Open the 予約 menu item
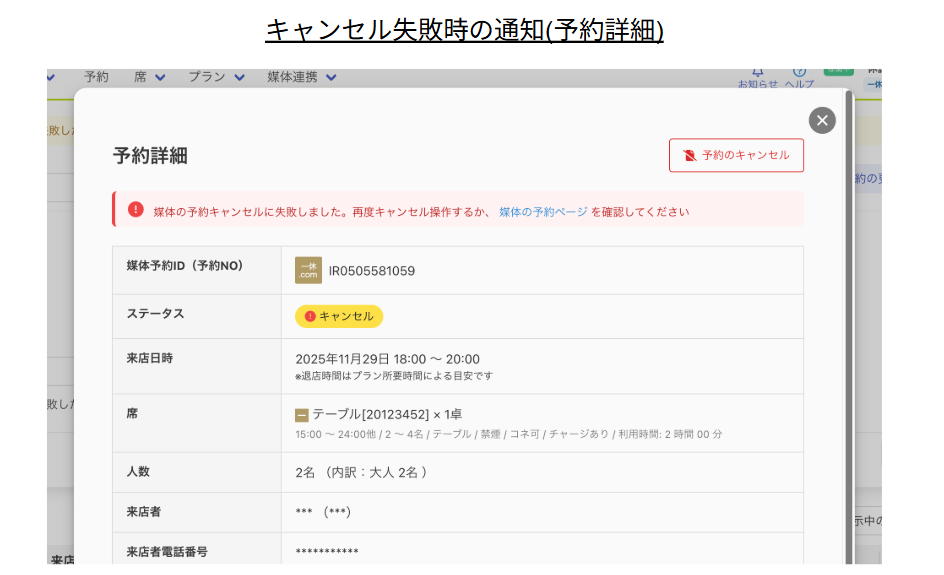This screenshot has height=575, width=944. pyautogui.click(x=96, y=77)
